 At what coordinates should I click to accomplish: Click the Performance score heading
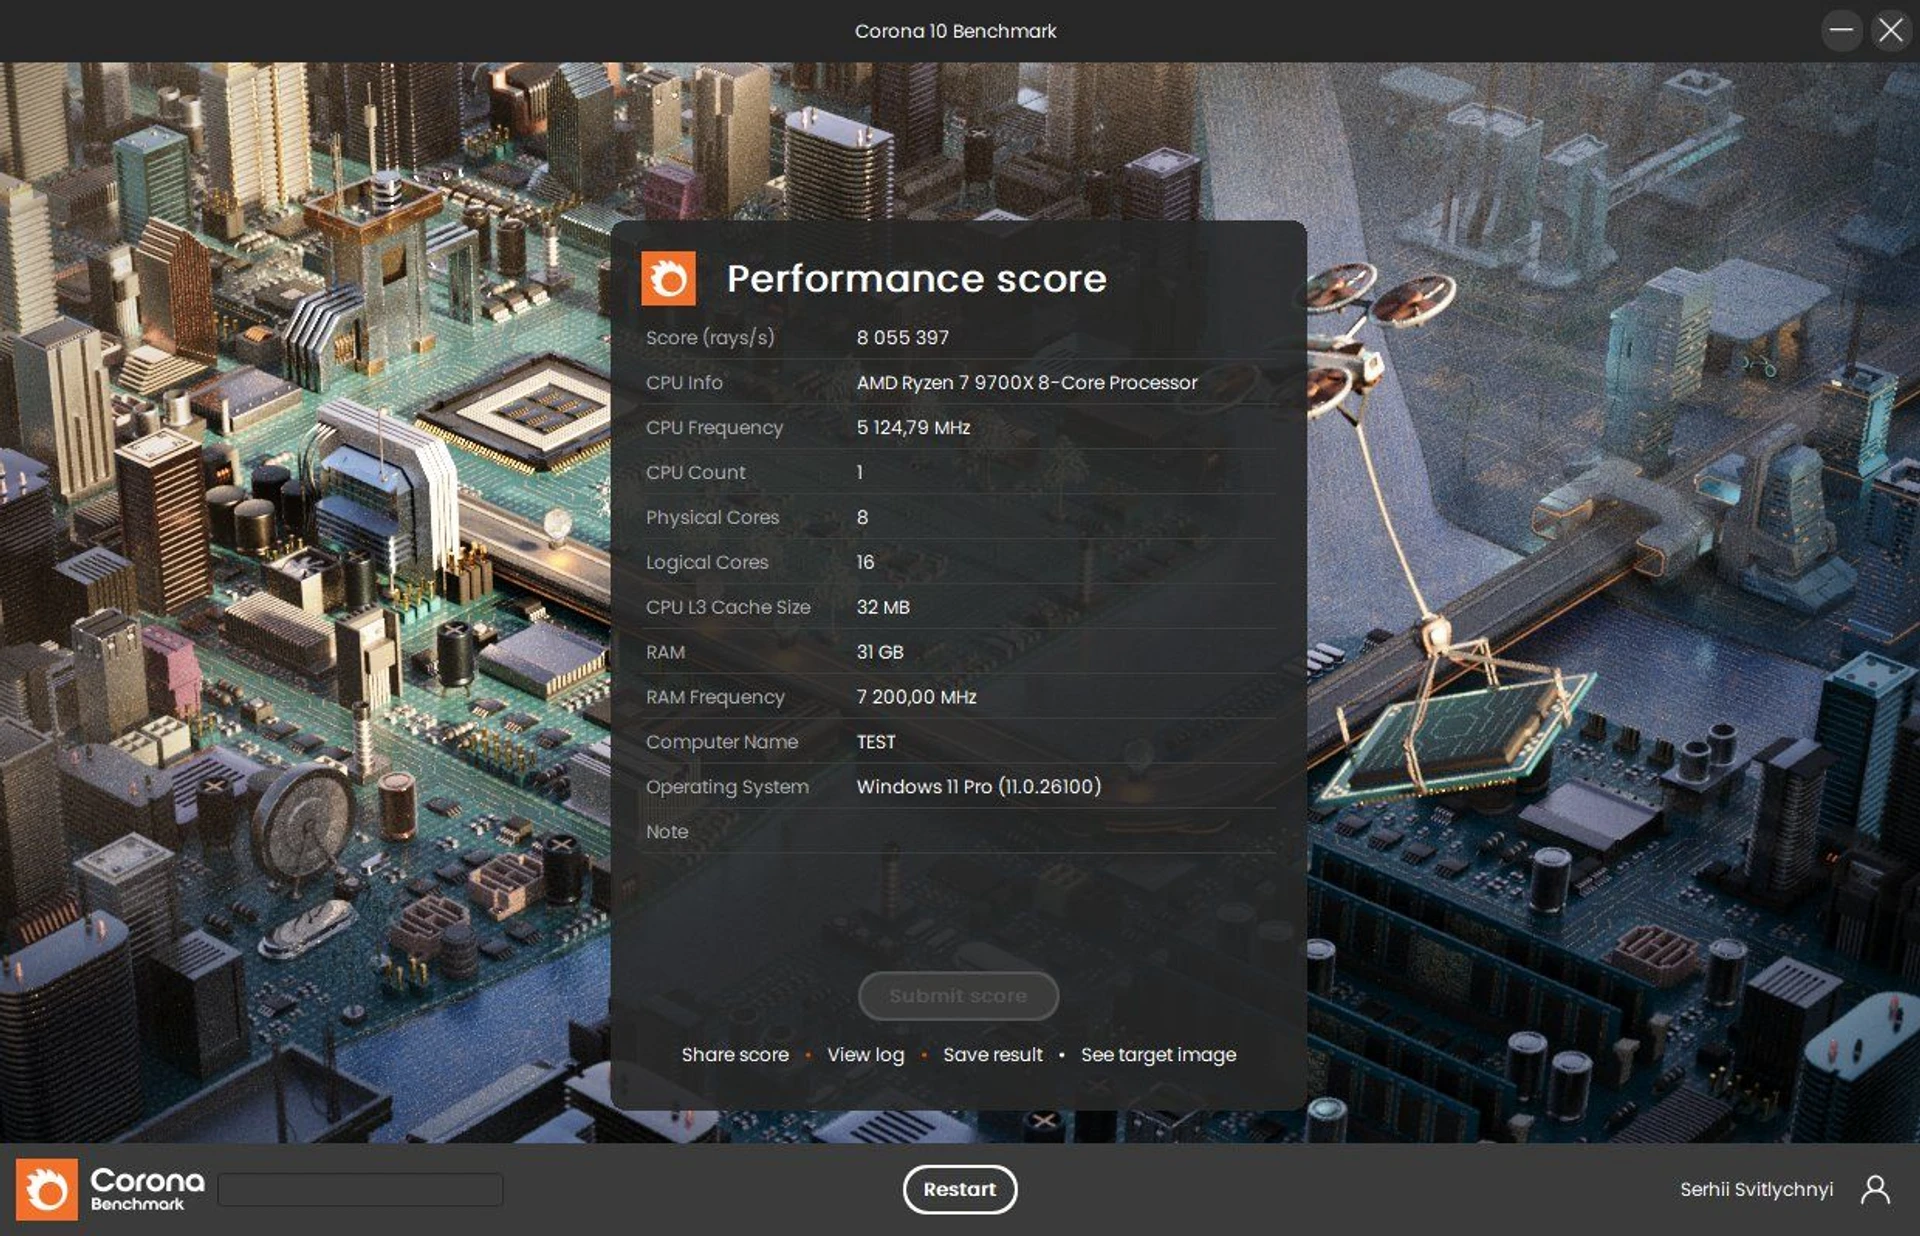click(x=916, y=279)
